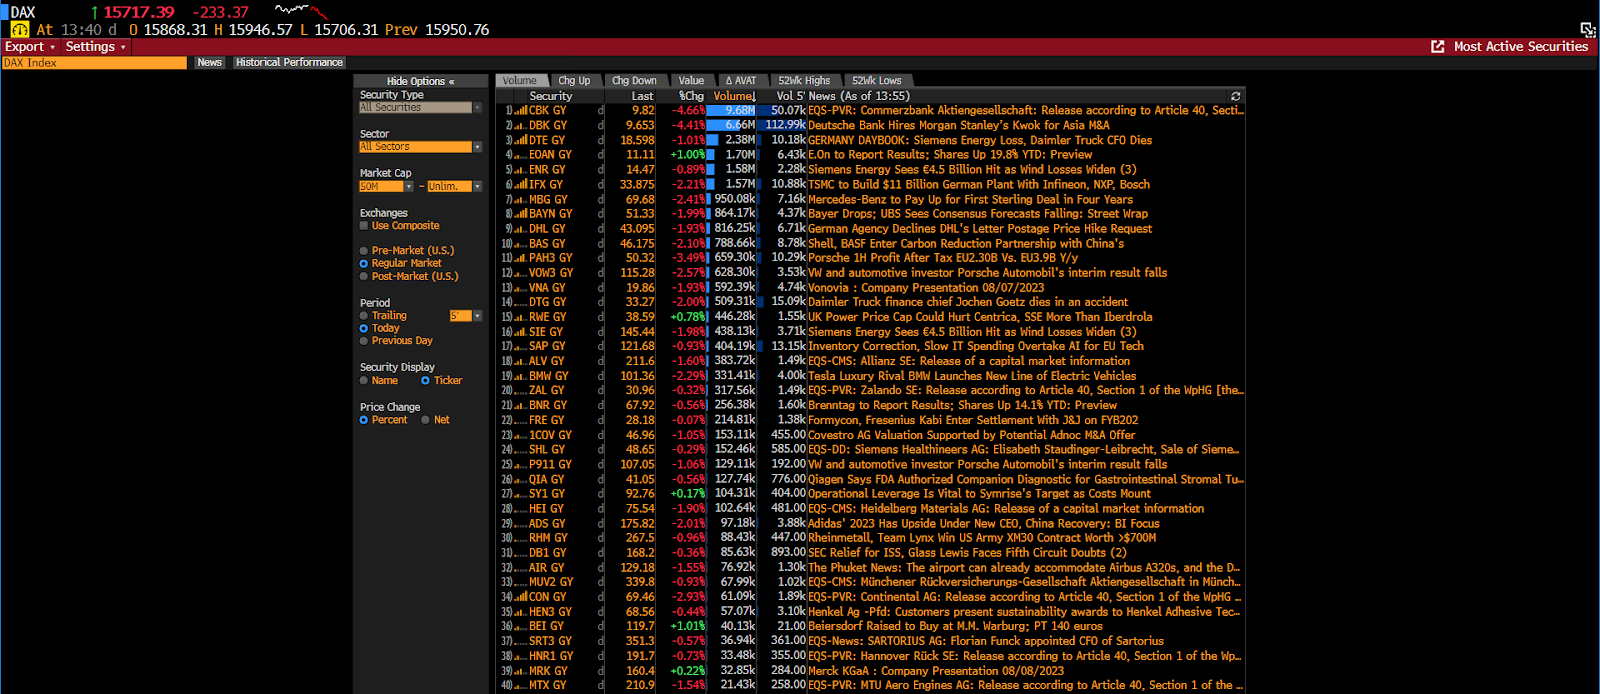
Task: Click the Most Active Securities title
Action: click(1521, 47)
